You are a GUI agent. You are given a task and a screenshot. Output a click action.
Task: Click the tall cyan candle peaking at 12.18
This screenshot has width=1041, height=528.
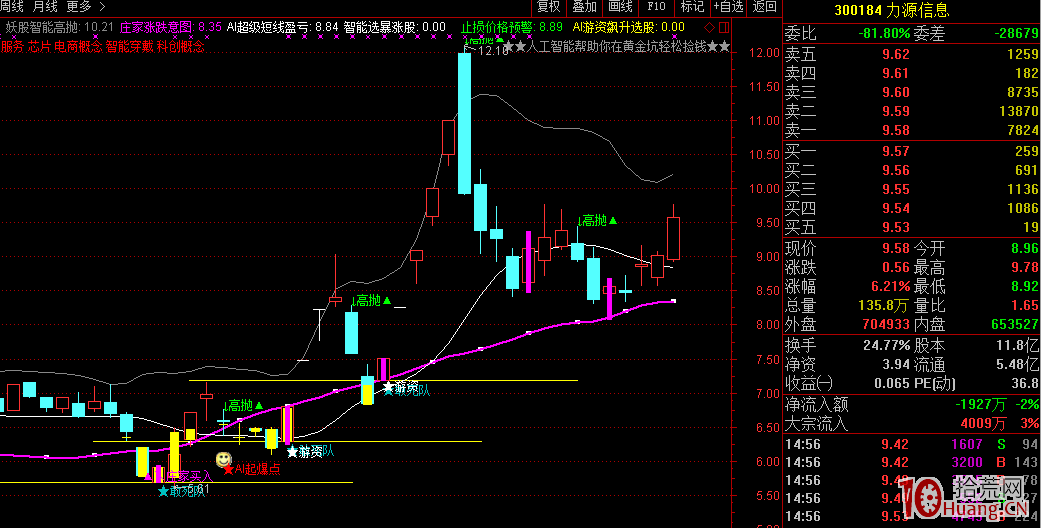[x=464, y=123]
